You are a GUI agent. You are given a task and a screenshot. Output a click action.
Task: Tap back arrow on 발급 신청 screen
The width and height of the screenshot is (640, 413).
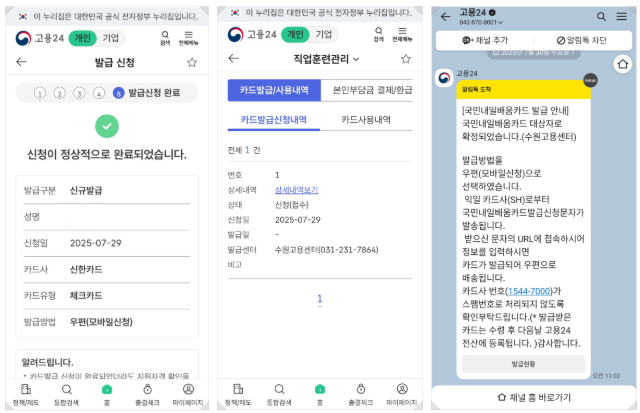click(21, 62)
